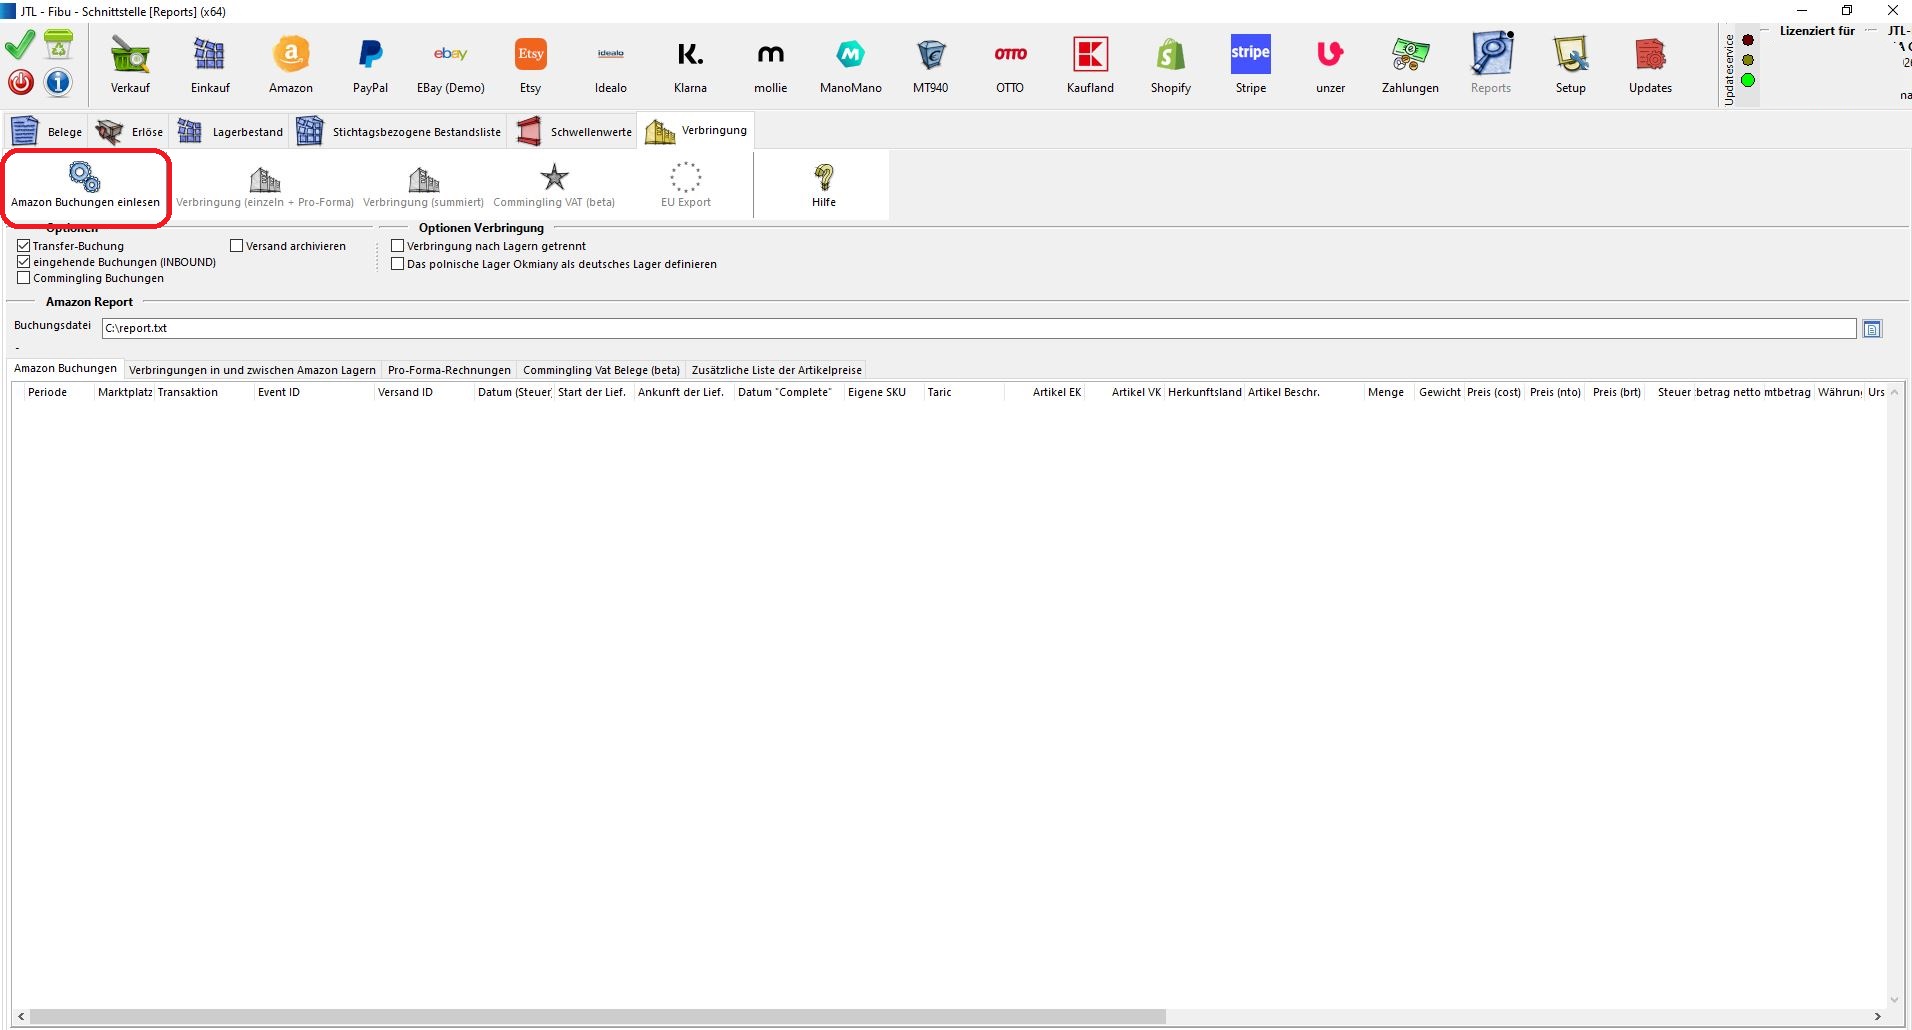1912x1030 pixels.
Task: Open the Pro-Forma-Rechnungen tab
Action: pos(449,370)
